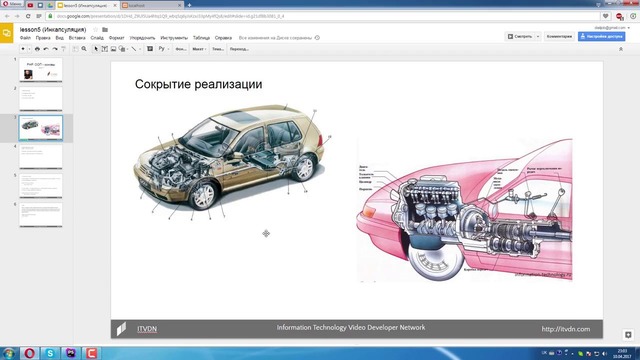Expand the new slide layout dropdown arrow
The height and width of the screenshot is (360, 640).
(29, 49)
